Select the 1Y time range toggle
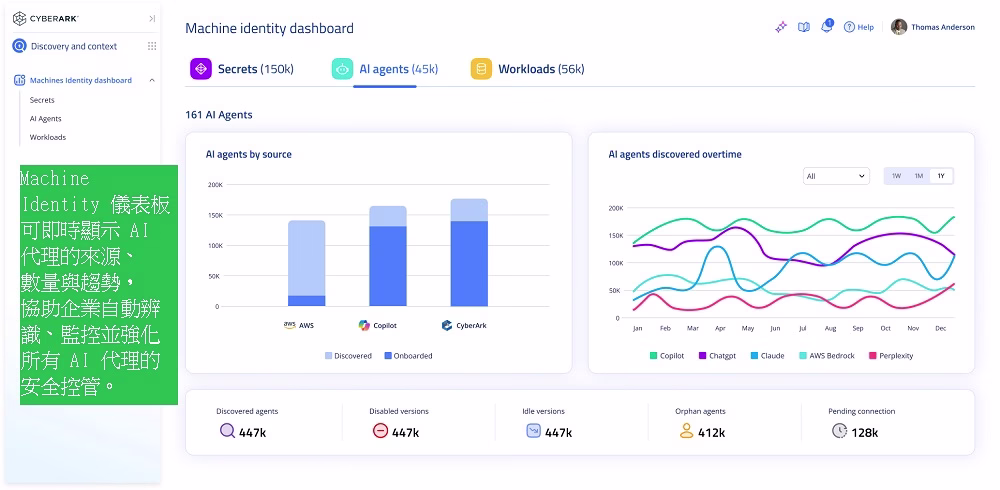The width and height of the screenshot is (1000, 490). (940, 176)
